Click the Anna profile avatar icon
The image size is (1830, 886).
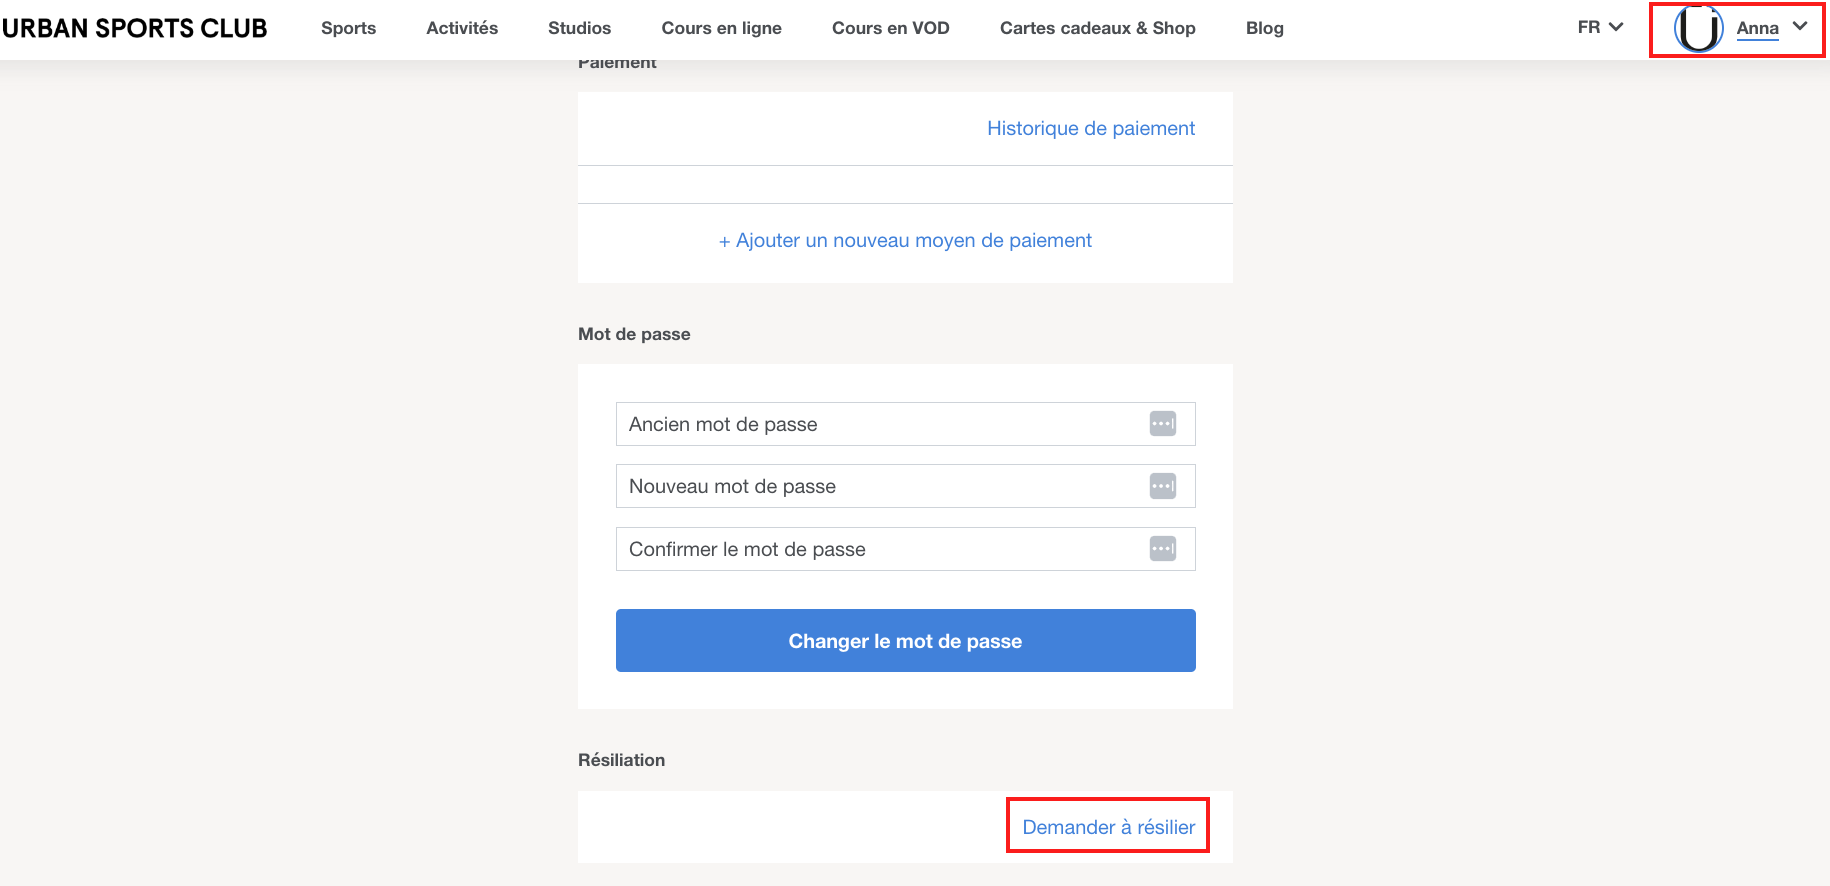[1698, 28]
